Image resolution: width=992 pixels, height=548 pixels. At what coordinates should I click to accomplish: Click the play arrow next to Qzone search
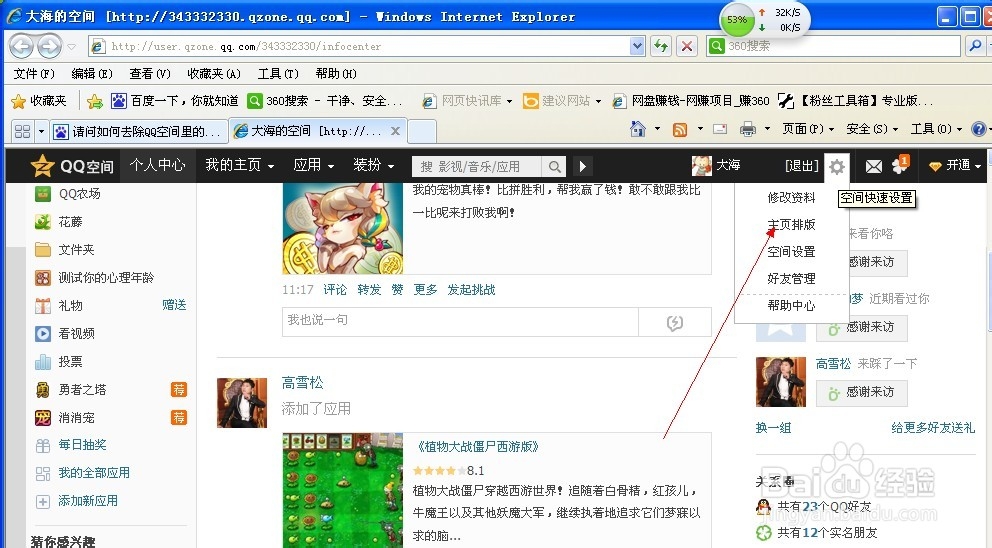click(582, 166)
